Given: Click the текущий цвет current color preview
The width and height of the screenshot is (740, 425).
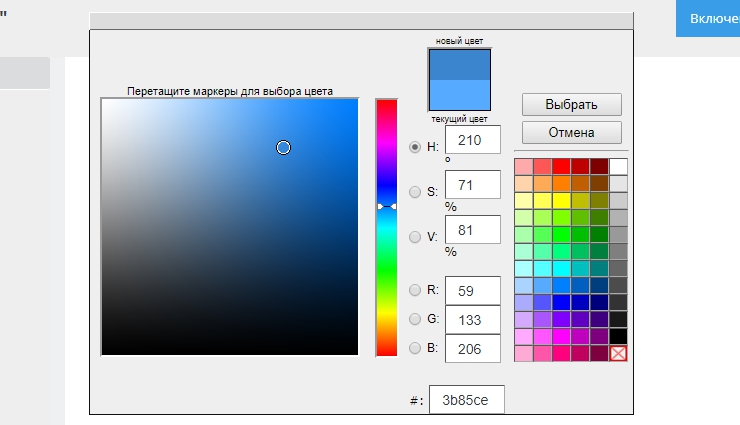Looking at the screenshot, I should (x=459, y=95).
